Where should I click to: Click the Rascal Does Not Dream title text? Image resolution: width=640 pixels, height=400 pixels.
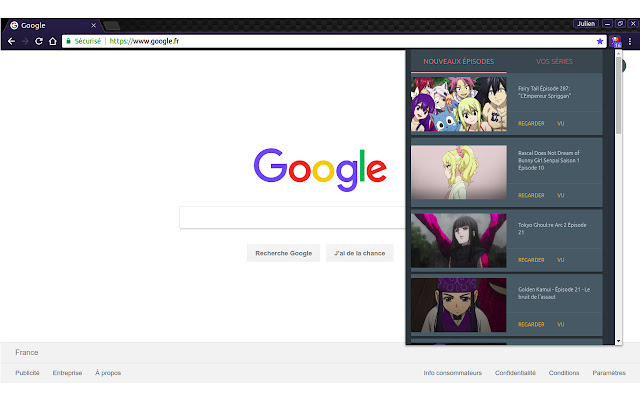point(549,160)
